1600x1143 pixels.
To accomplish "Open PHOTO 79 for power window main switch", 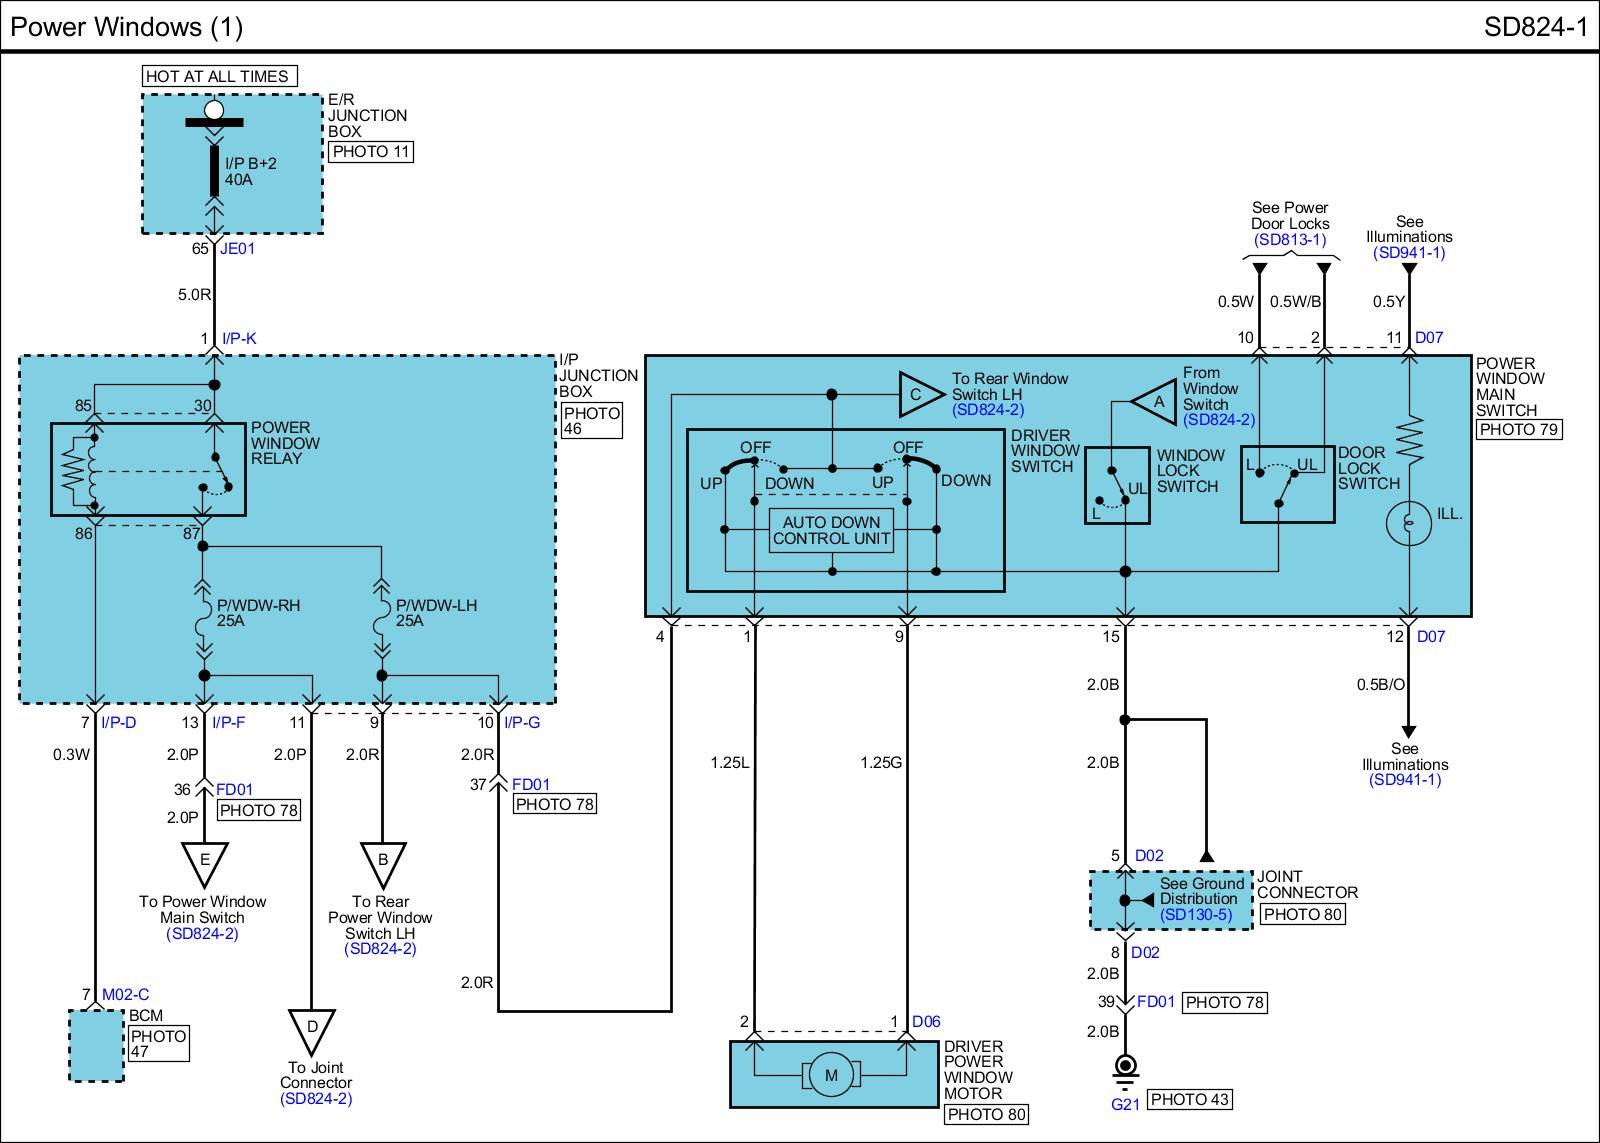I will (x=1518, y=429).
